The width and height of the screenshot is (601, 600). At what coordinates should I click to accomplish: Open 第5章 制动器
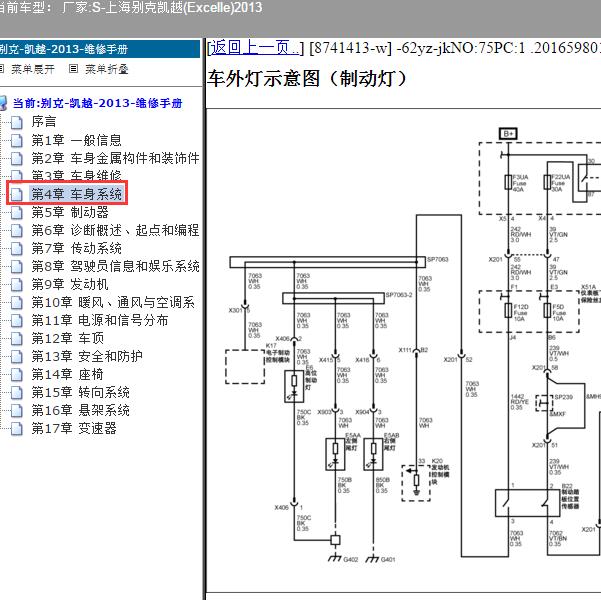tap(70, 212)
